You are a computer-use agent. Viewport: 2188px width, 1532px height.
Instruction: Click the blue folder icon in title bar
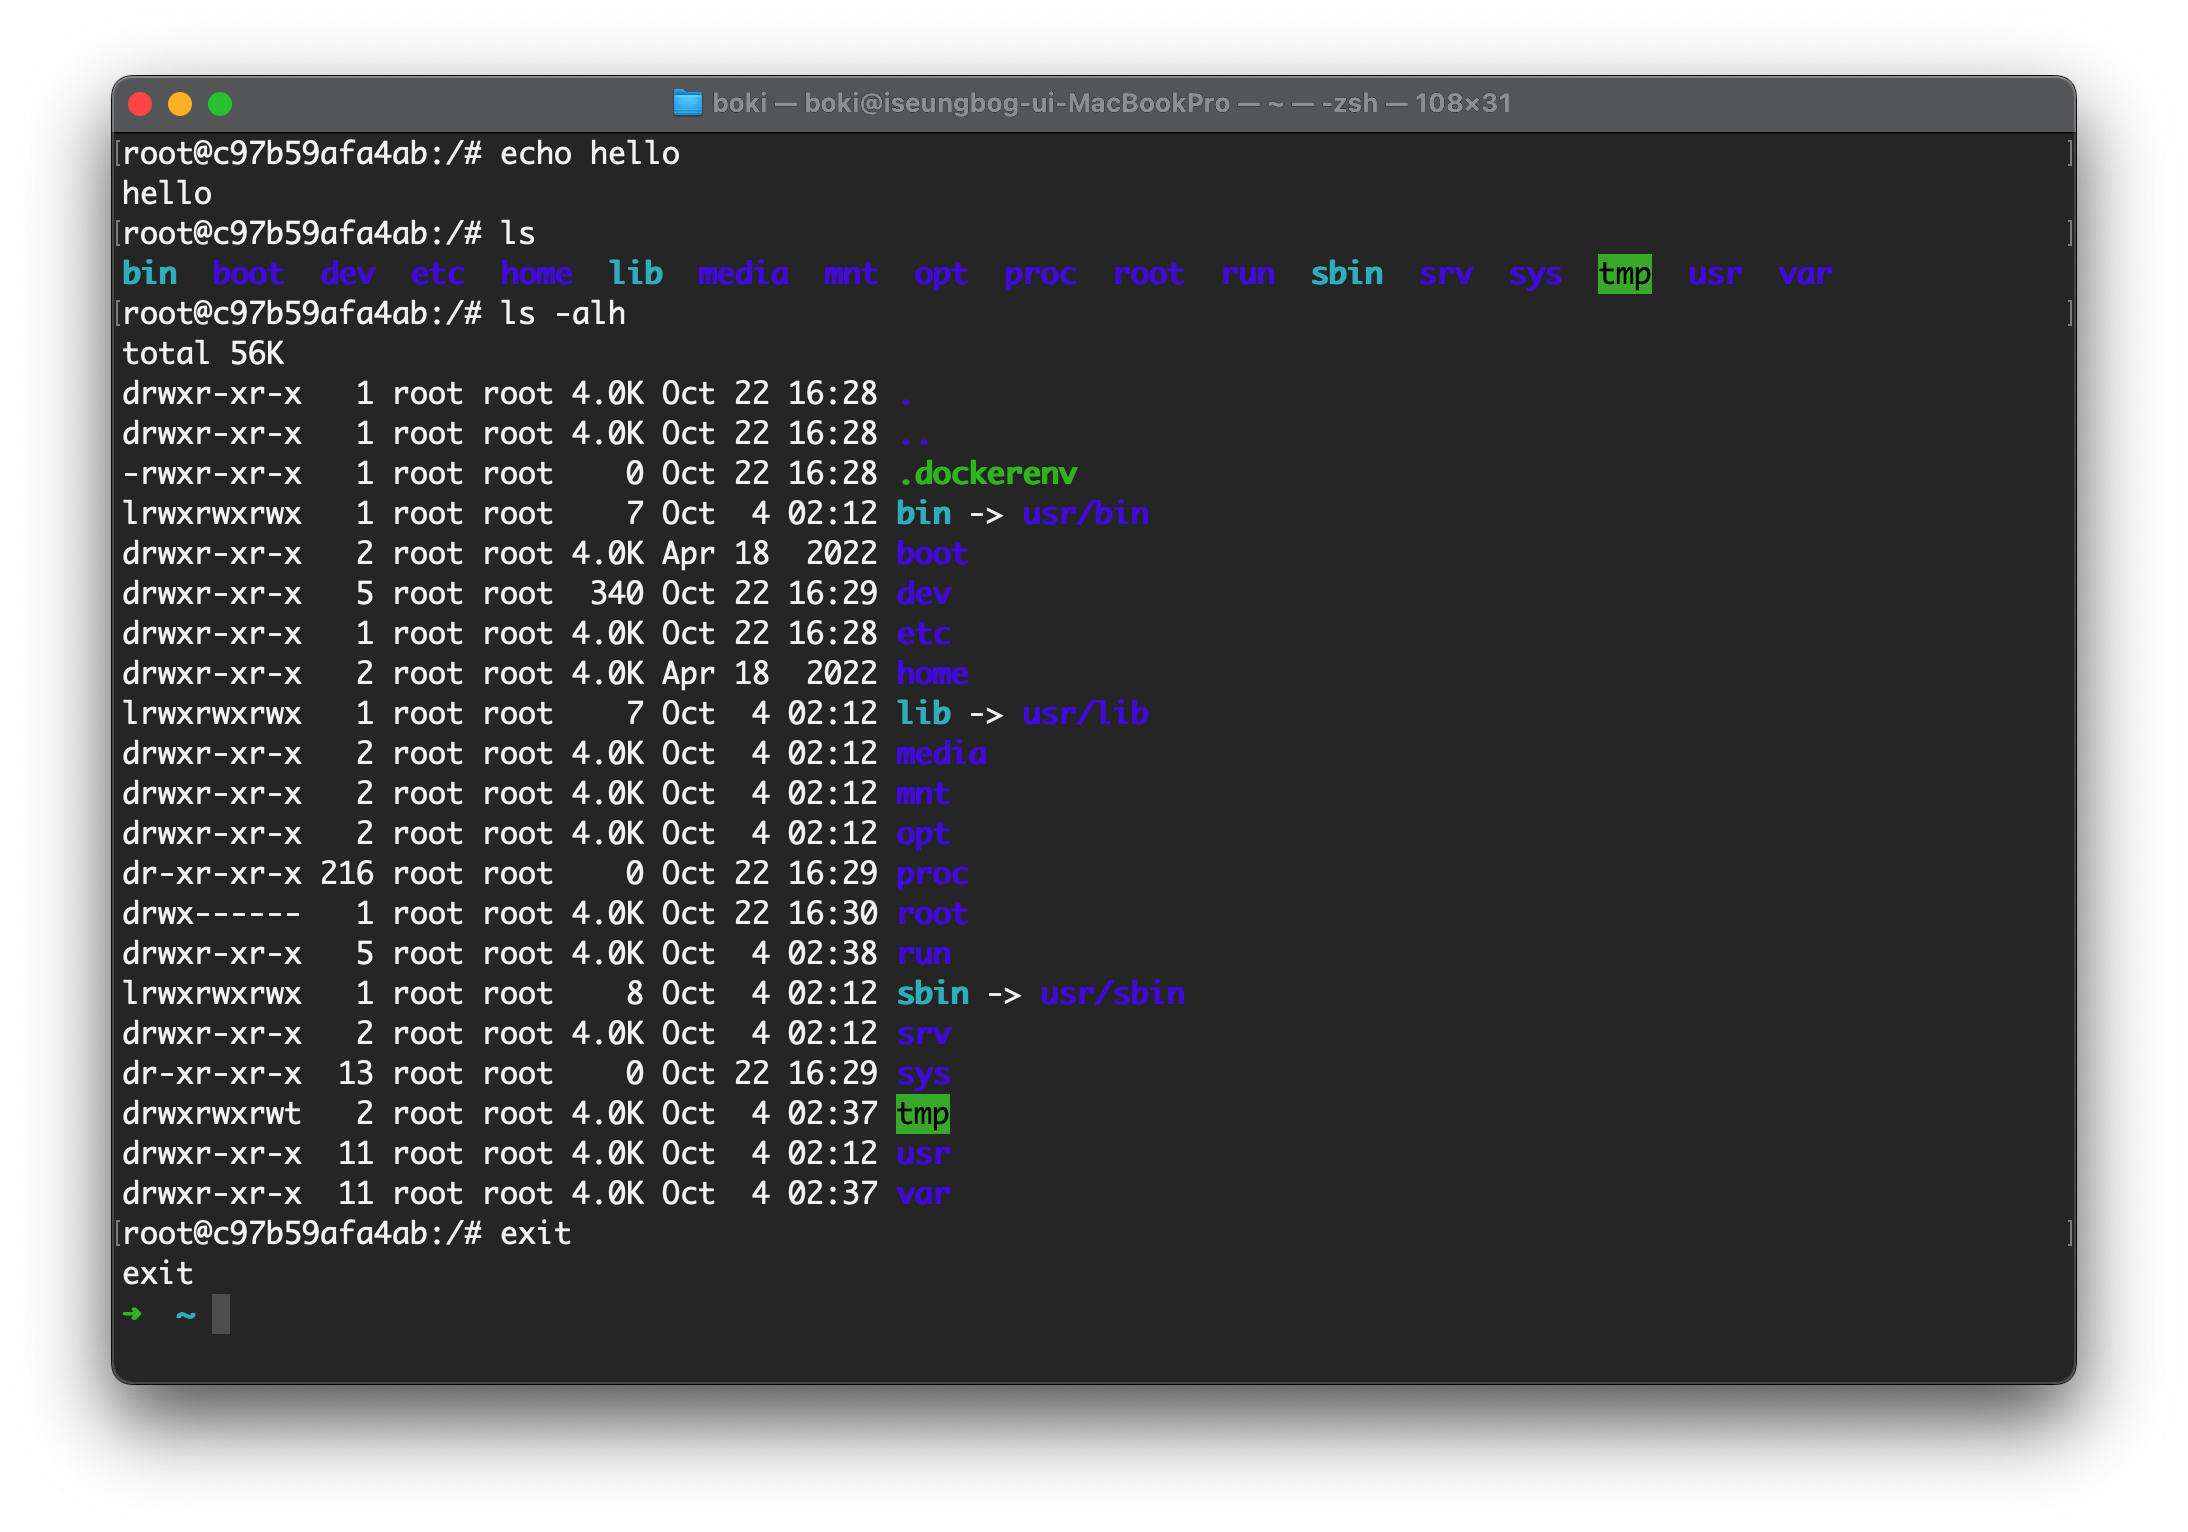(687, 103)
